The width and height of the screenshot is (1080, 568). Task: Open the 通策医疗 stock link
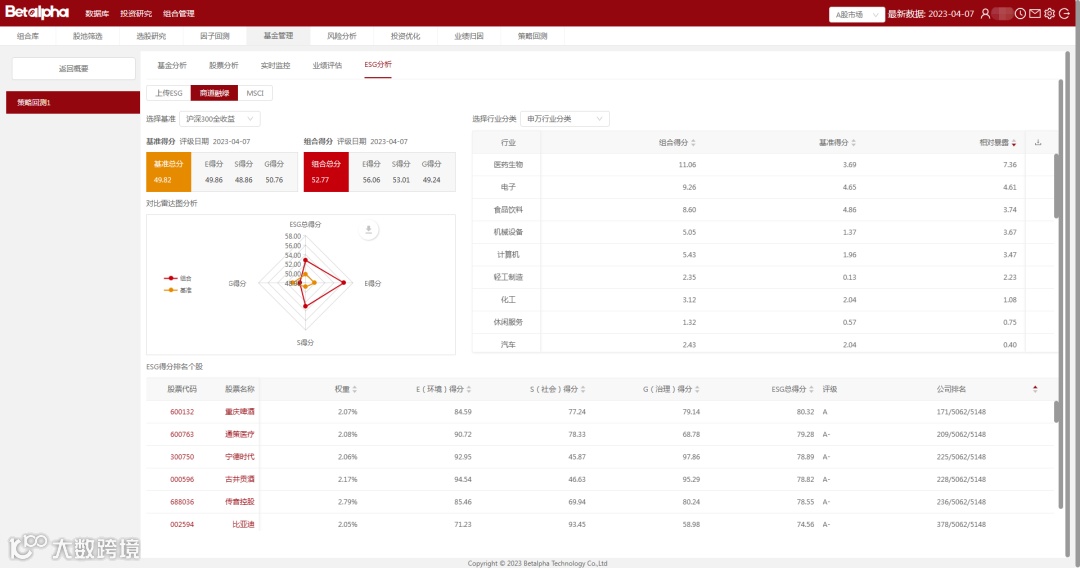pos(240,434)
